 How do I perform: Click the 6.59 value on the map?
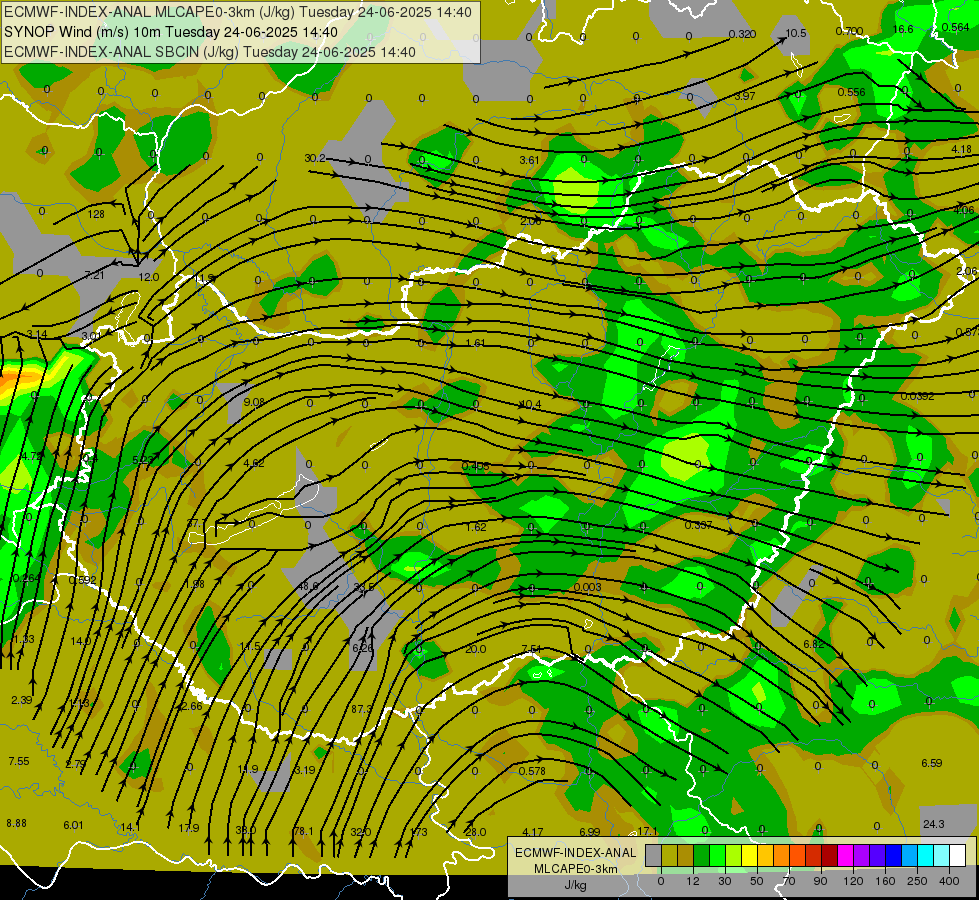click(x=932, y=763)
